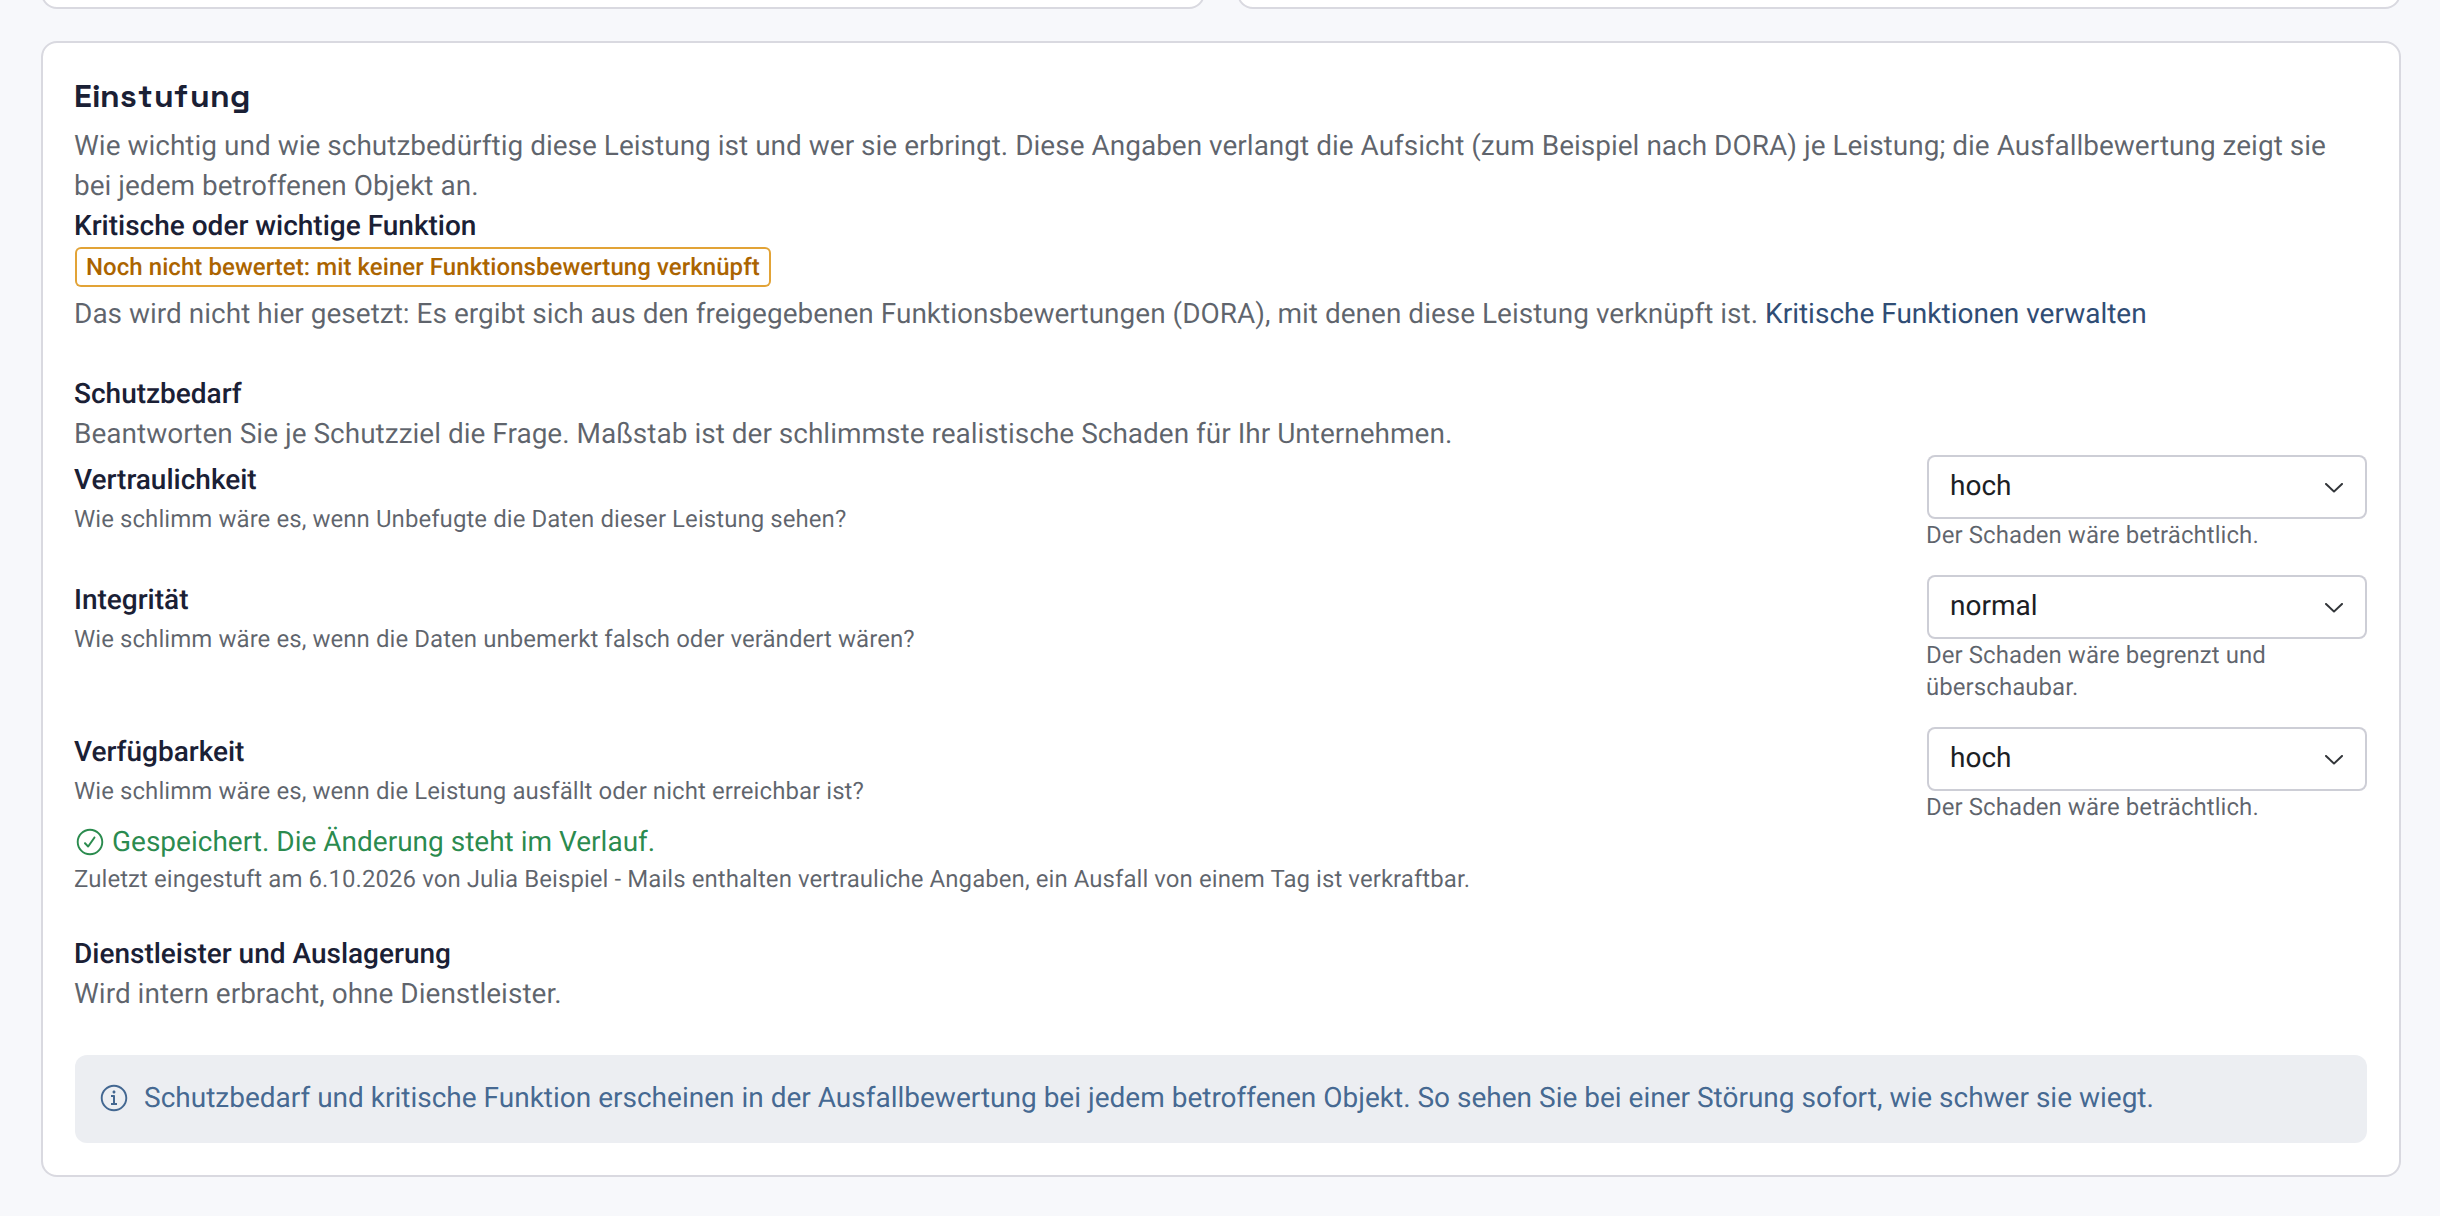Click 'Gespeichert. Die Änderung steht im Verlauf.' message
This screenshot has height=1216, width=2440.
point(383,842)
